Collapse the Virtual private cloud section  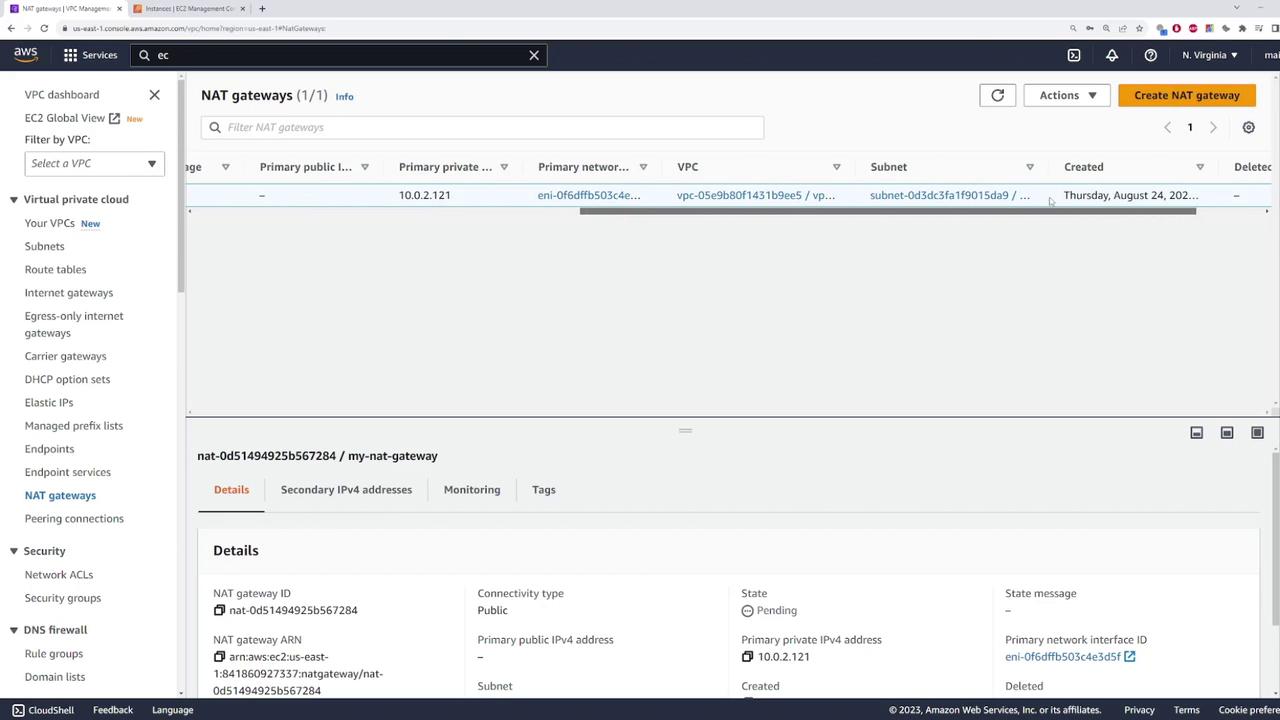point(14,199)
